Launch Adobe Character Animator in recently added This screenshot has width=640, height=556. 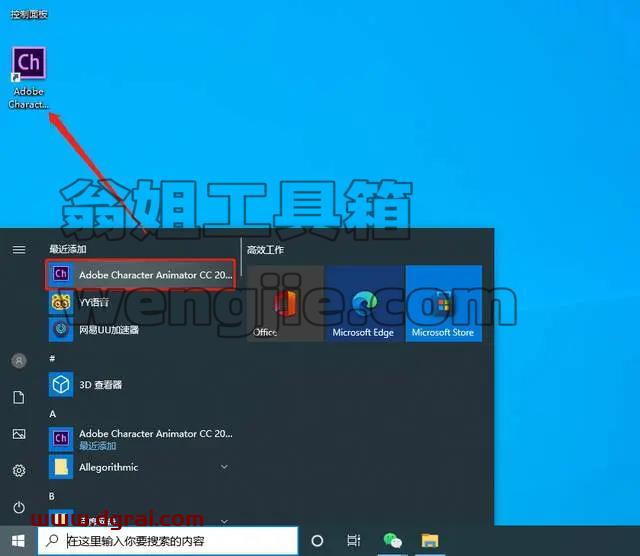point(140,274)
